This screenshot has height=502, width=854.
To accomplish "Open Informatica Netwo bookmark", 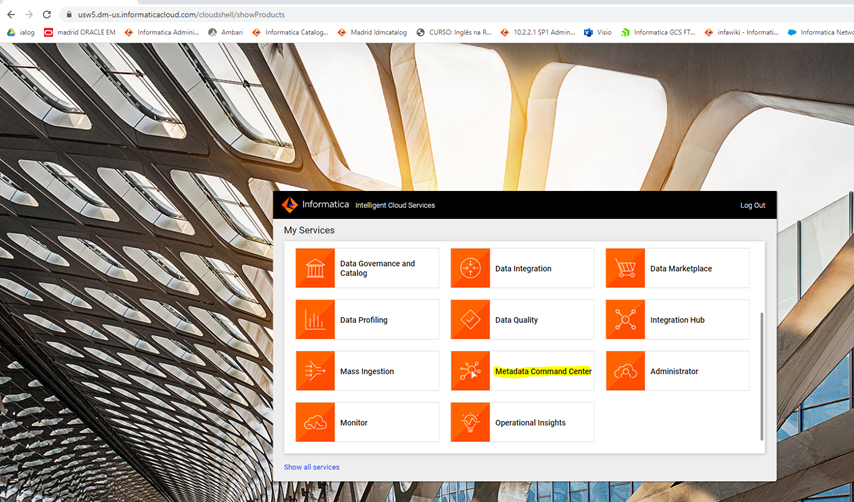I will tap(821, 32).
